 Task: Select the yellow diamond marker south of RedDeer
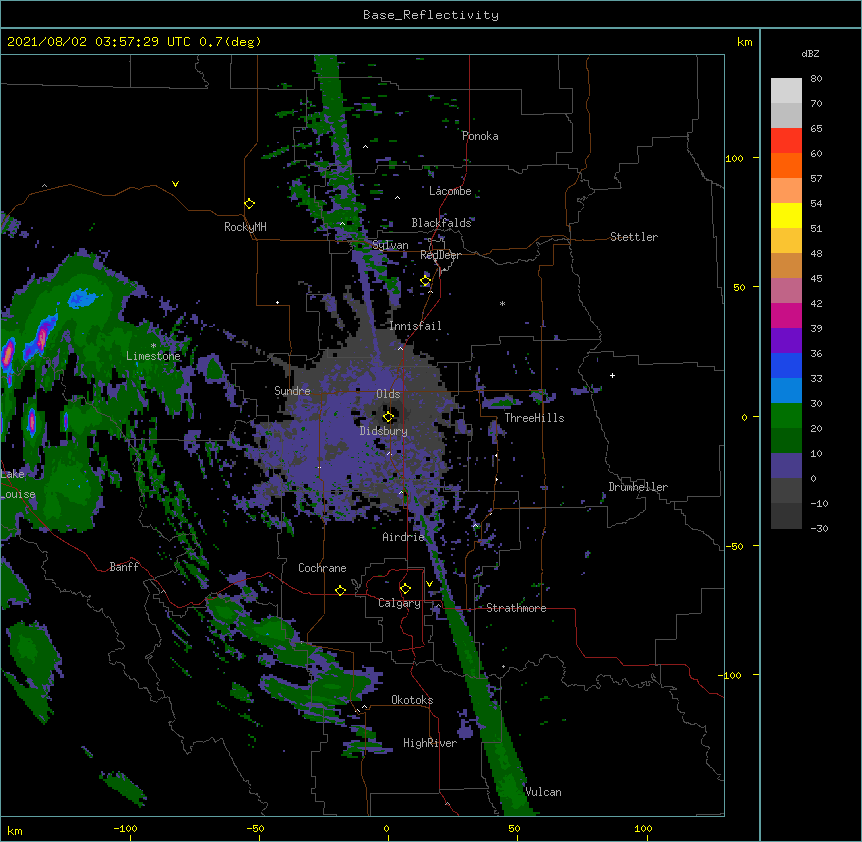point(426,281)
